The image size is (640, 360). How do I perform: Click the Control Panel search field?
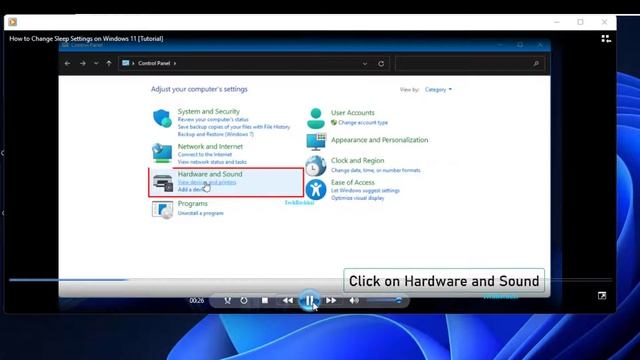point(469,64)
